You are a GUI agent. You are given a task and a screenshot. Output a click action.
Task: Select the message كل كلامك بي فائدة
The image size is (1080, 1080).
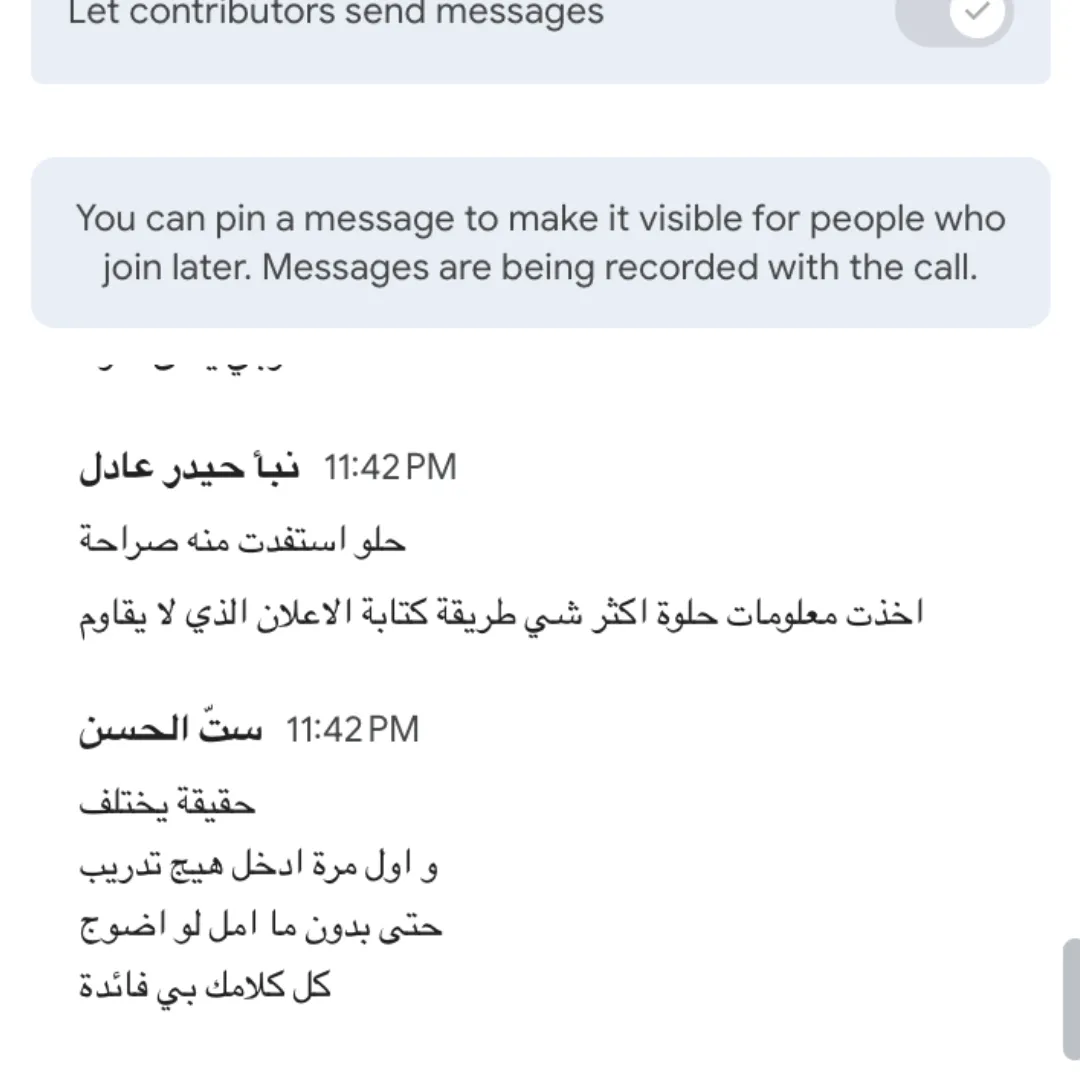tap(205, 987)
